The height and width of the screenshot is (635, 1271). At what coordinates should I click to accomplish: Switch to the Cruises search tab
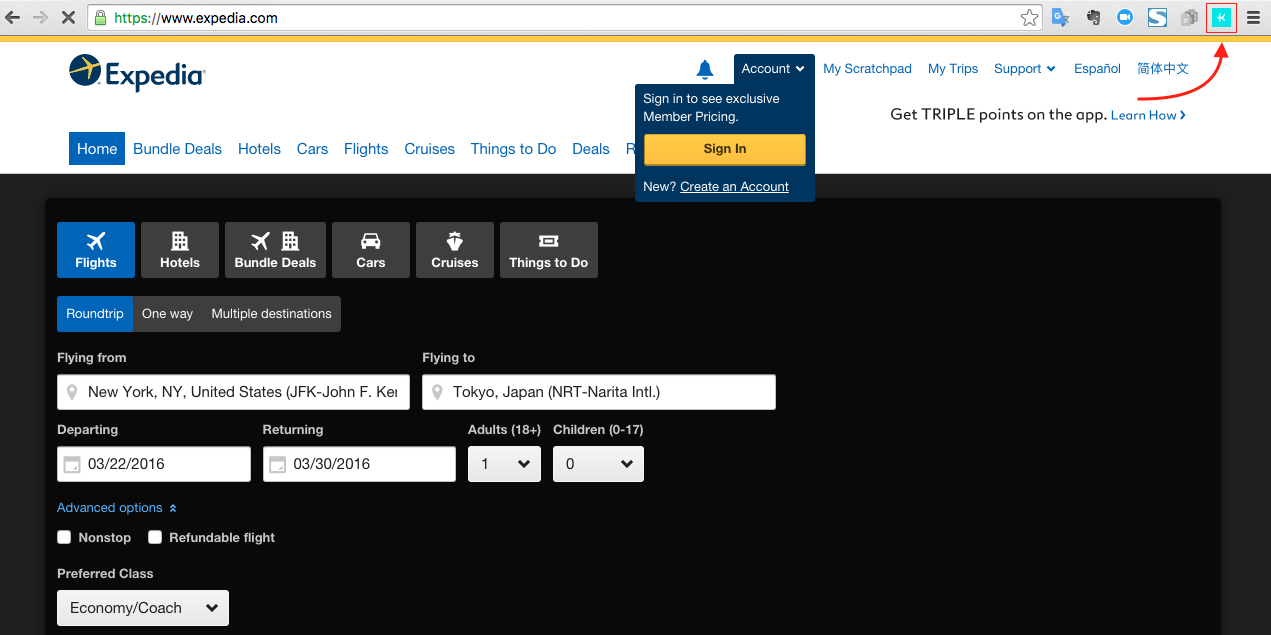tap(455, 250)
